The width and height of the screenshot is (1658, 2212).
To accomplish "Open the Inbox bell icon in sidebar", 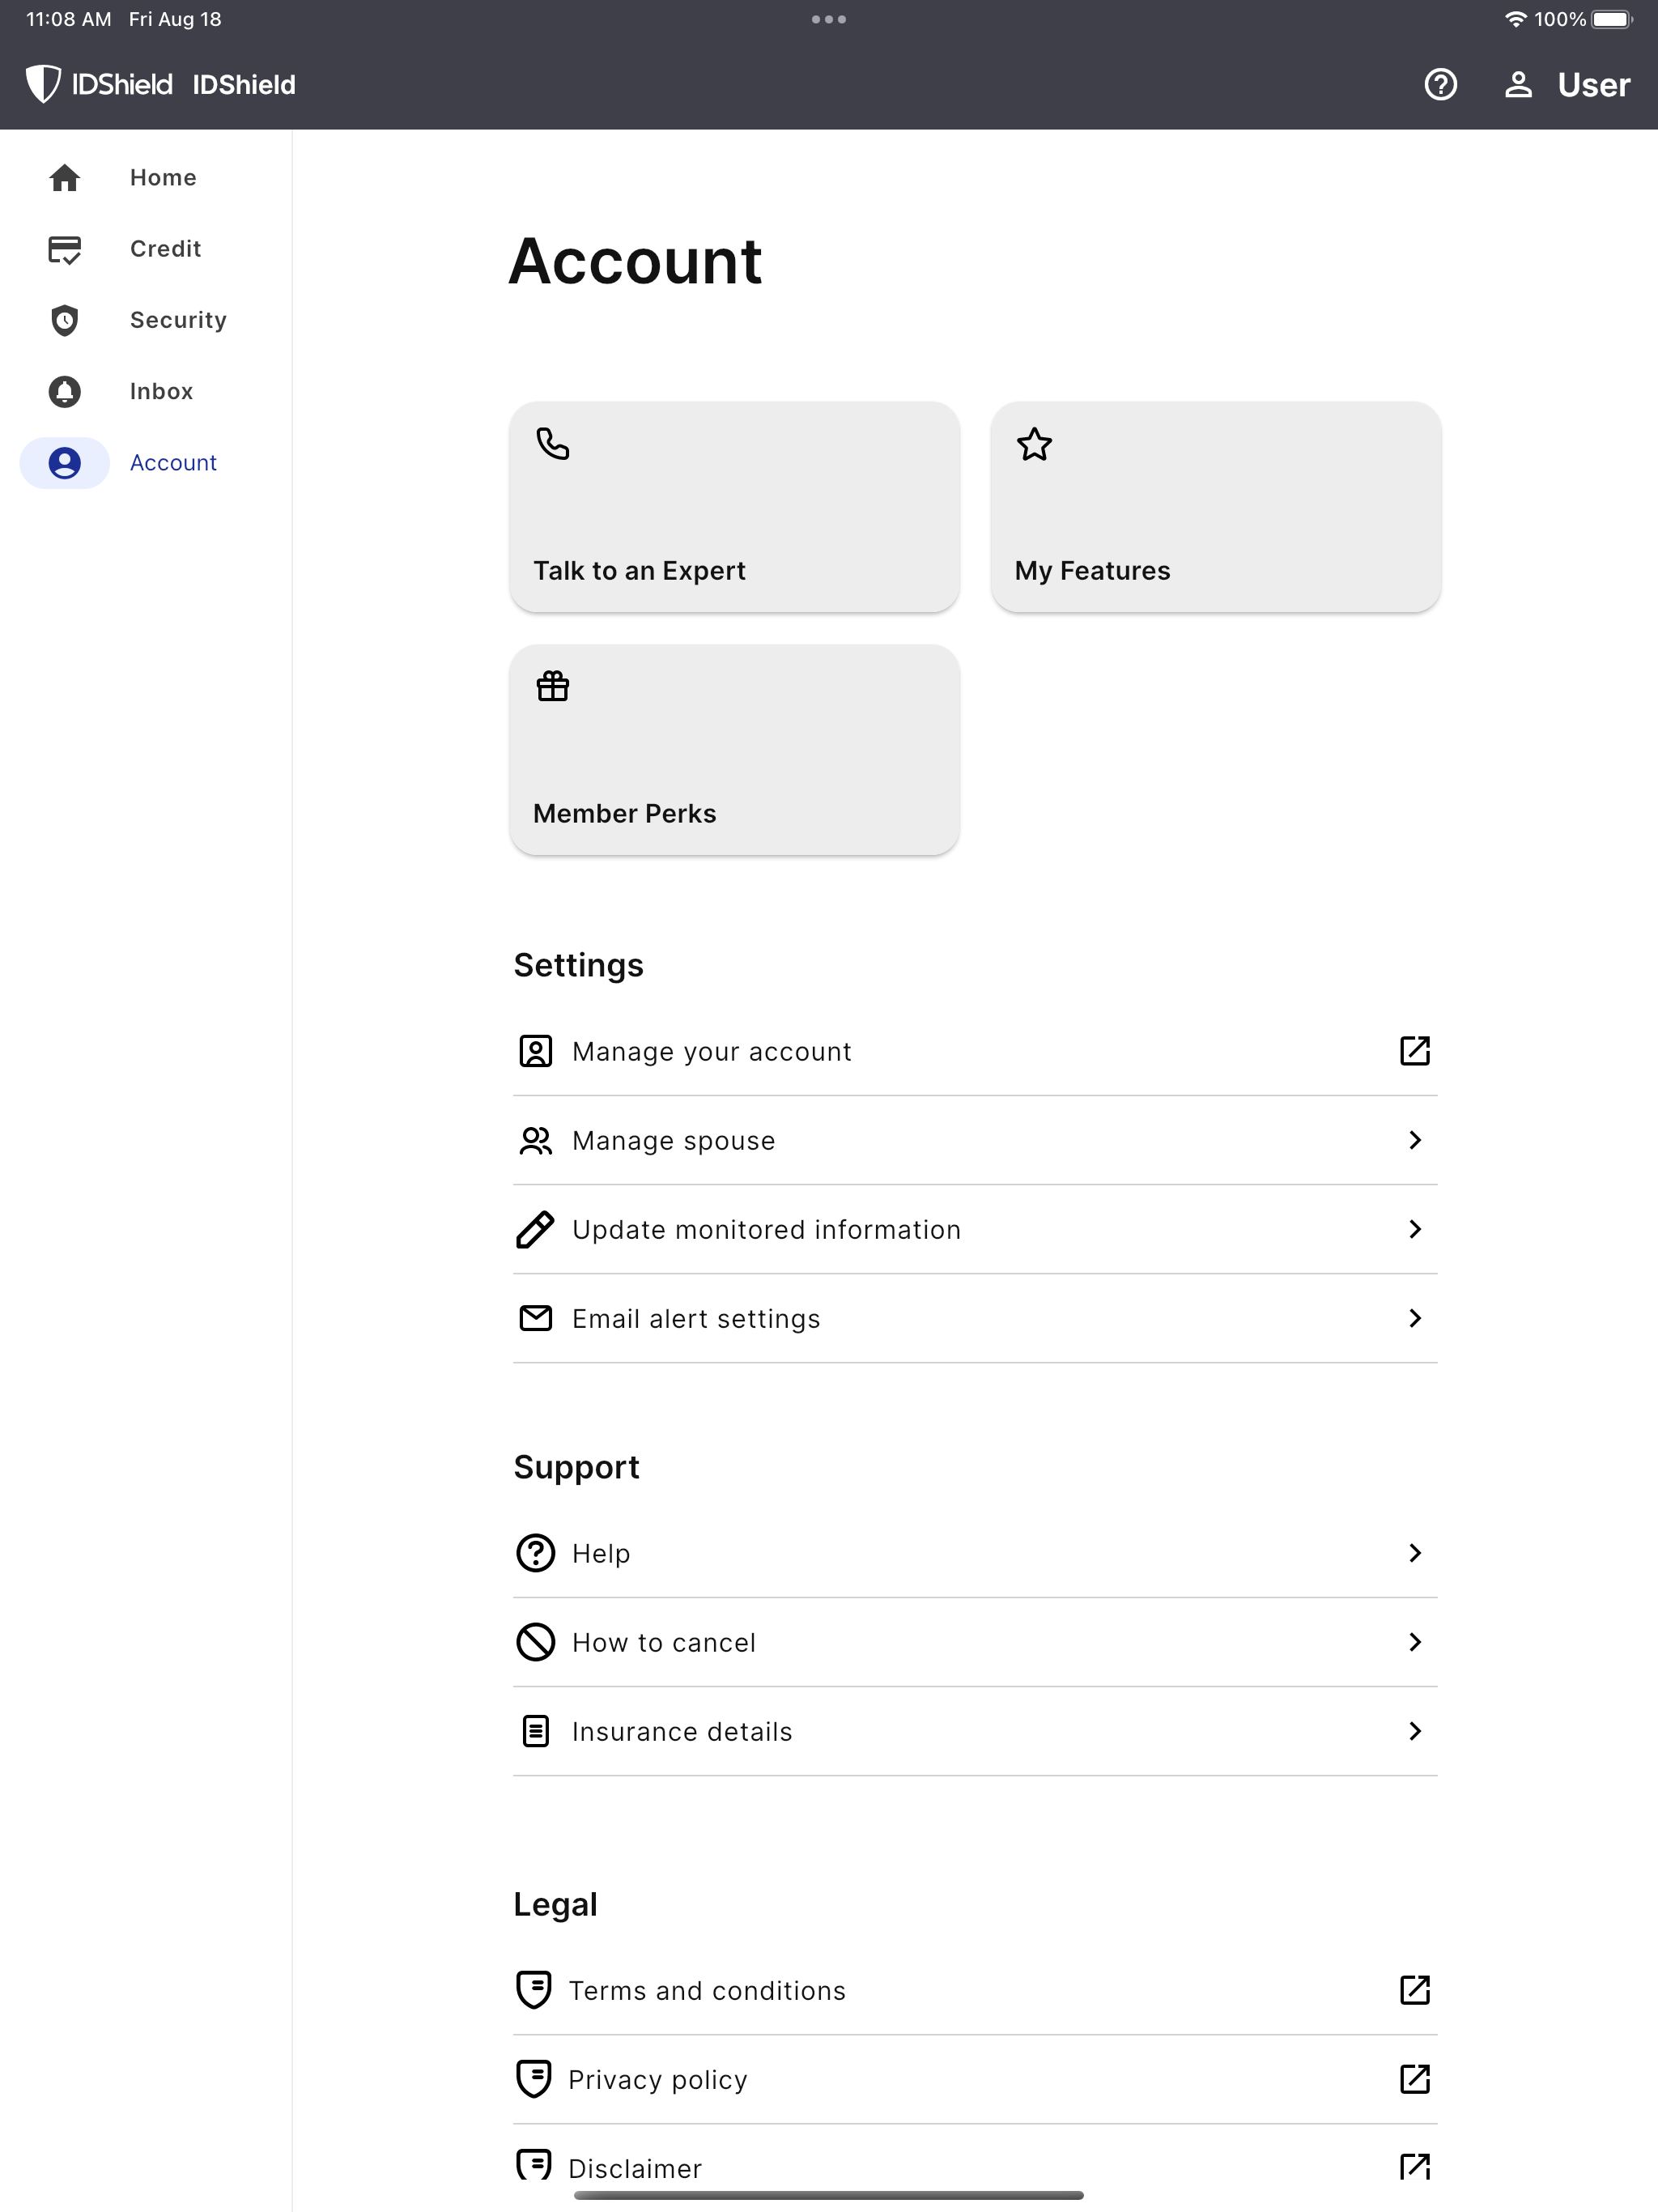I will click(65, 392).
